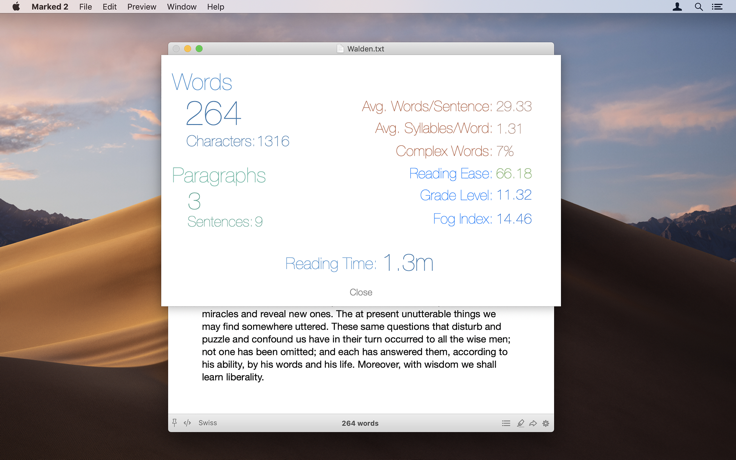This screenshot has height=460, width=736.
Task: Zoom the Walden.txt window with green button
Action: click(199, 48)
